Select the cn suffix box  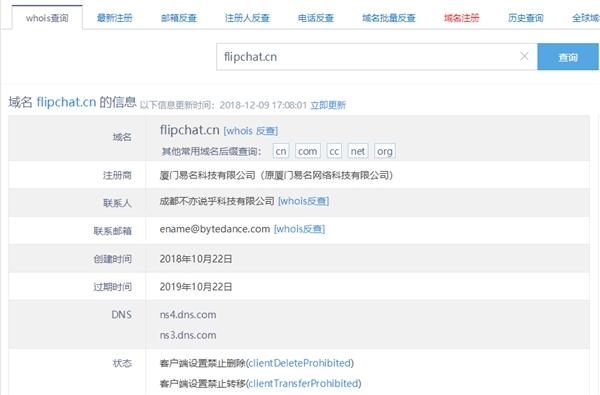(281, 151)
